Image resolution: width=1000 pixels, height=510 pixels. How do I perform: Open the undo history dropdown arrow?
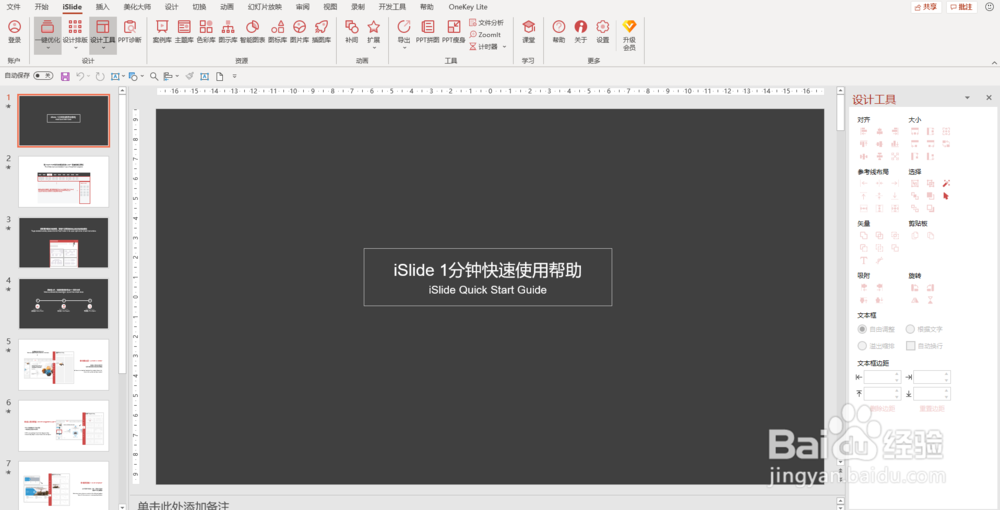(89, 76)
